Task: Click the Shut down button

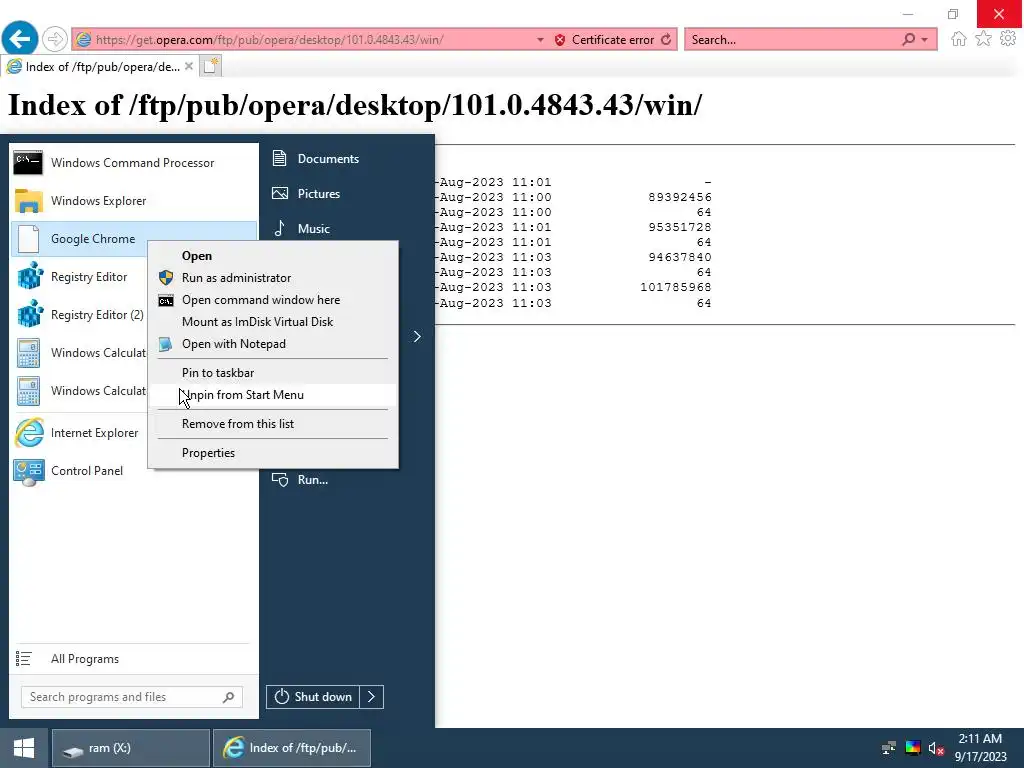Action: [313, 697]
